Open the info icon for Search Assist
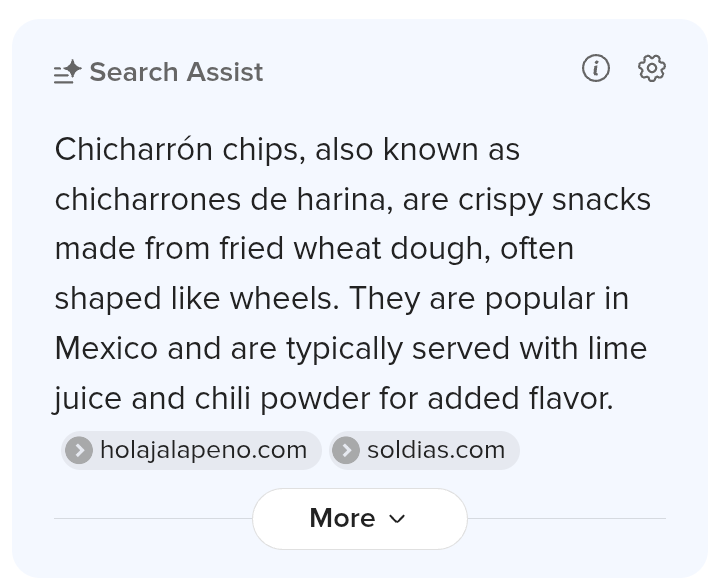720x582 pixels. pos(596,68)
